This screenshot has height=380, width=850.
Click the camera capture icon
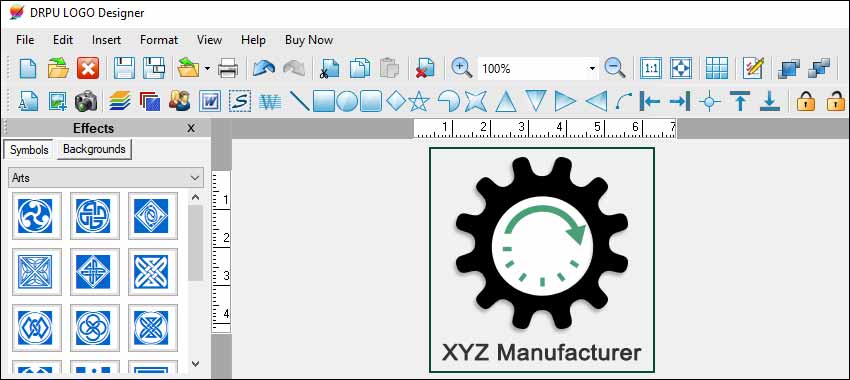point(86,101)
